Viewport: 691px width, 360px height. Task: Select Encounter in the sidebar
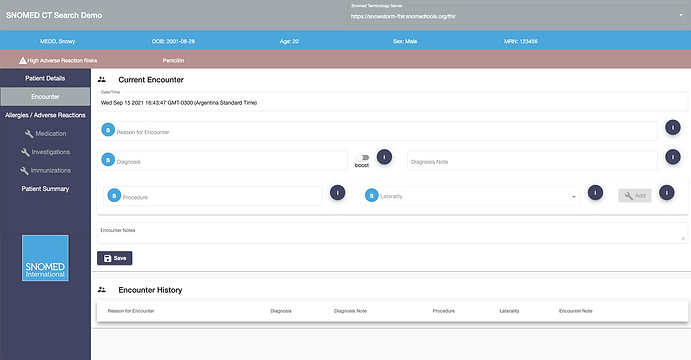coord(45,96)
